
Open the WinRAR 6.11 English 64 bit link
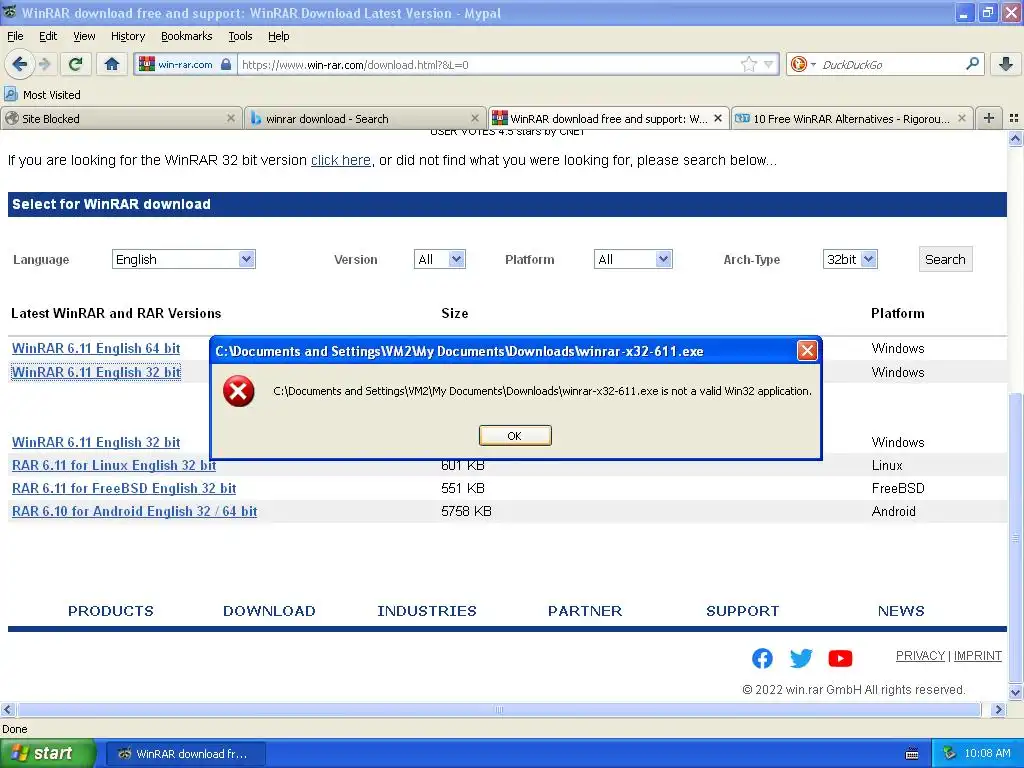point(96,348)
